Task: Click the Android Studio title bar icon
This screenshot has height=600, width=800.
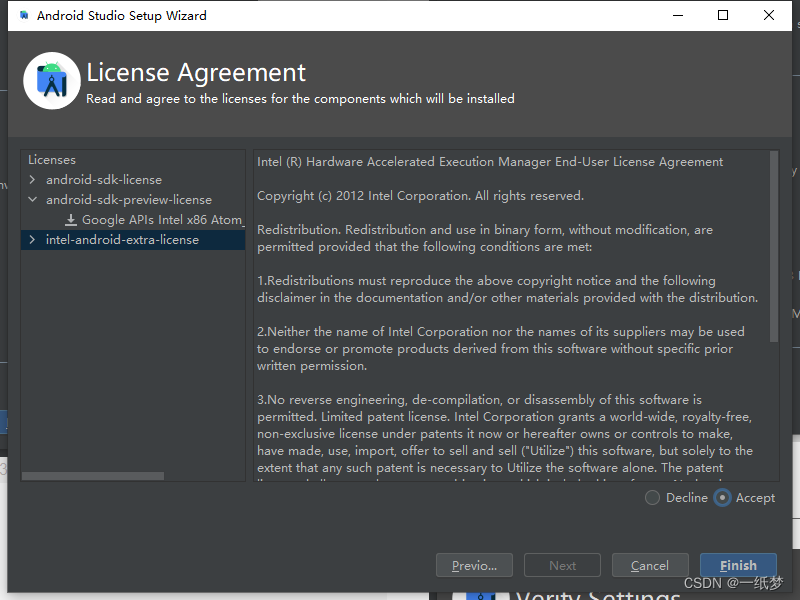Action: coord(24,15)
